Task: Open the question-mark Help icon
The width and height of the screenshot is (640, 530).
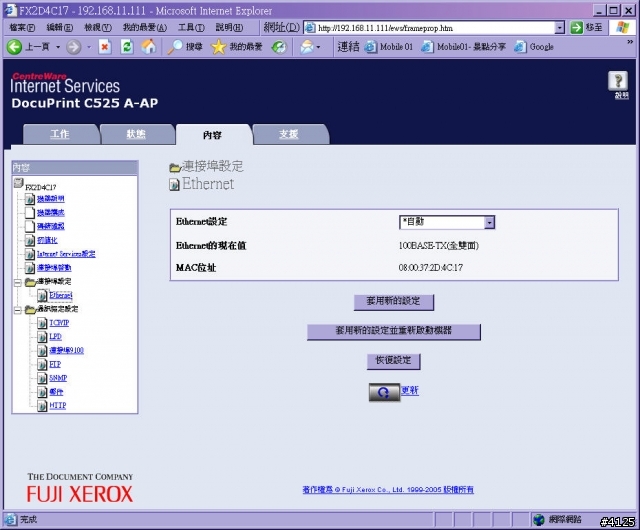Action: (618, 81)
